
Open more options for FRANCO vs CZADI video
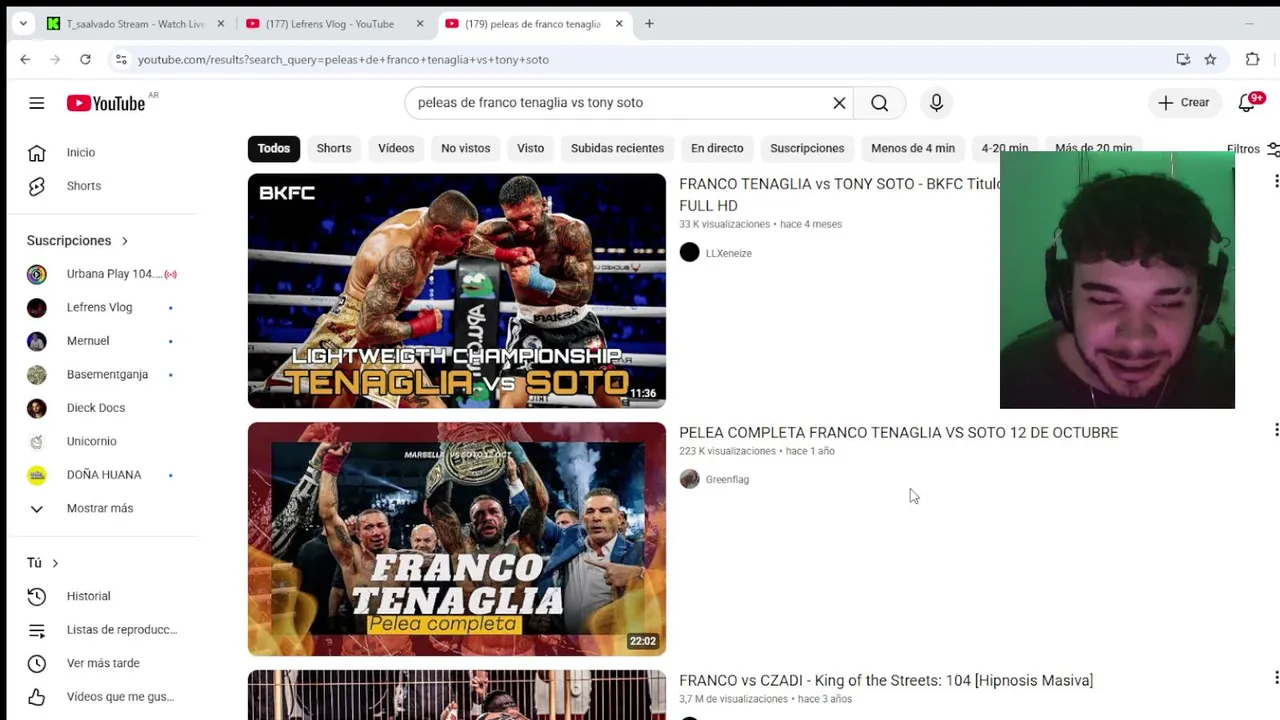1275,678
